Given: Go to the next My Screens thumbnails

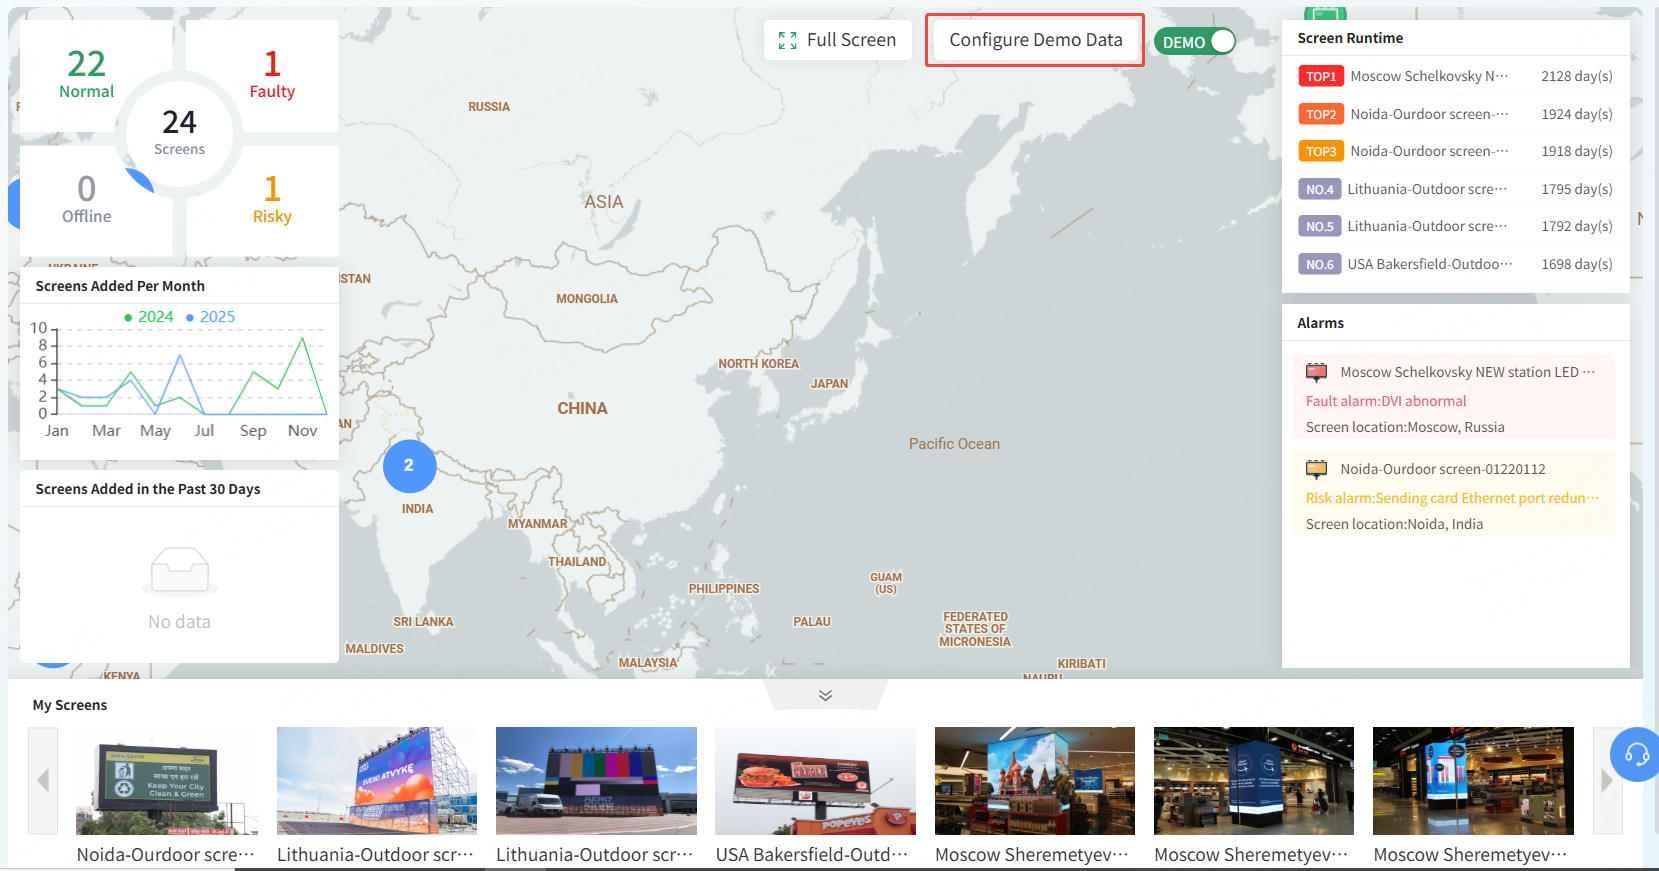Looking at the screenshot, I should (1607, 780).
